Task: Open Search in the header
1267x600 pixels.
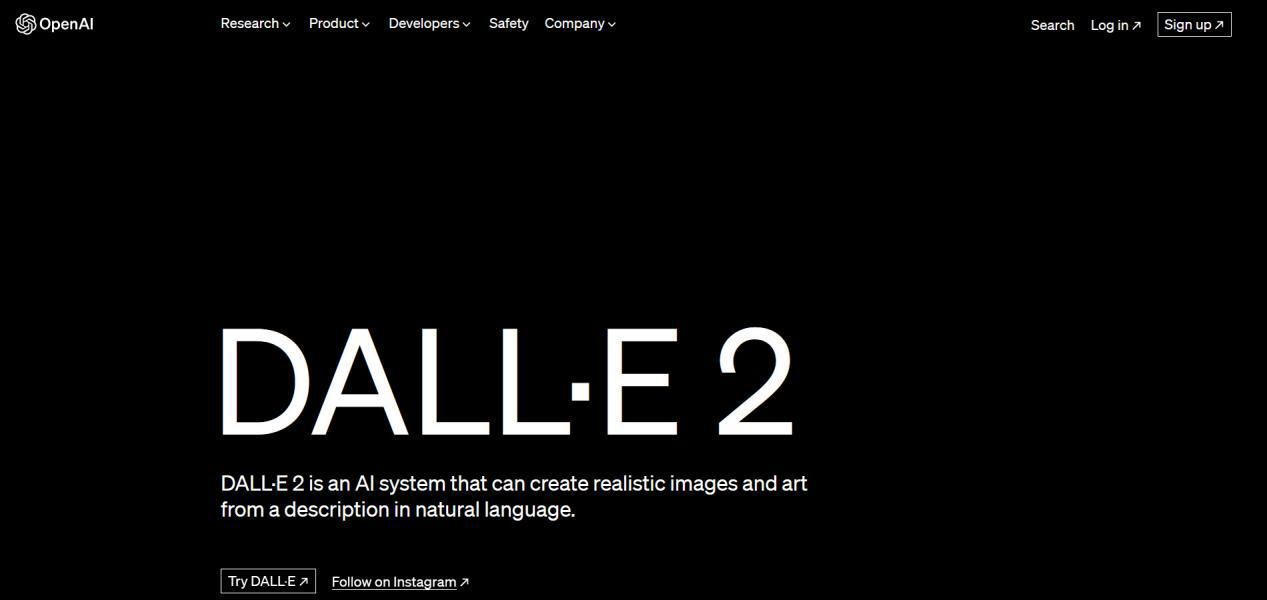Action: [1052, 25]
